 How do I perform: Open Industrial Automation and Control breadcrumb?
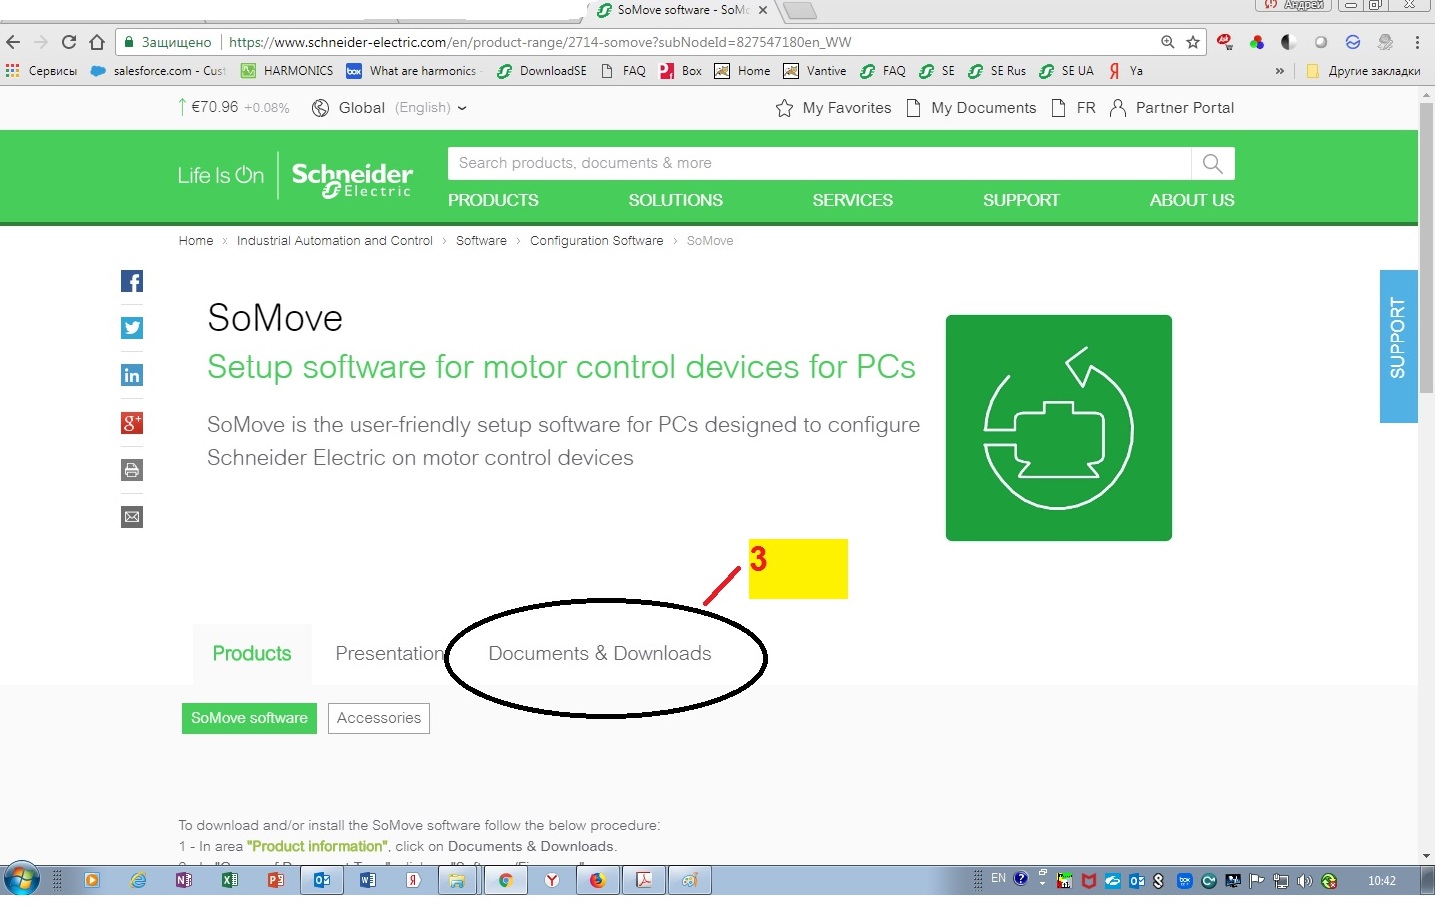[x=335, y=241]
